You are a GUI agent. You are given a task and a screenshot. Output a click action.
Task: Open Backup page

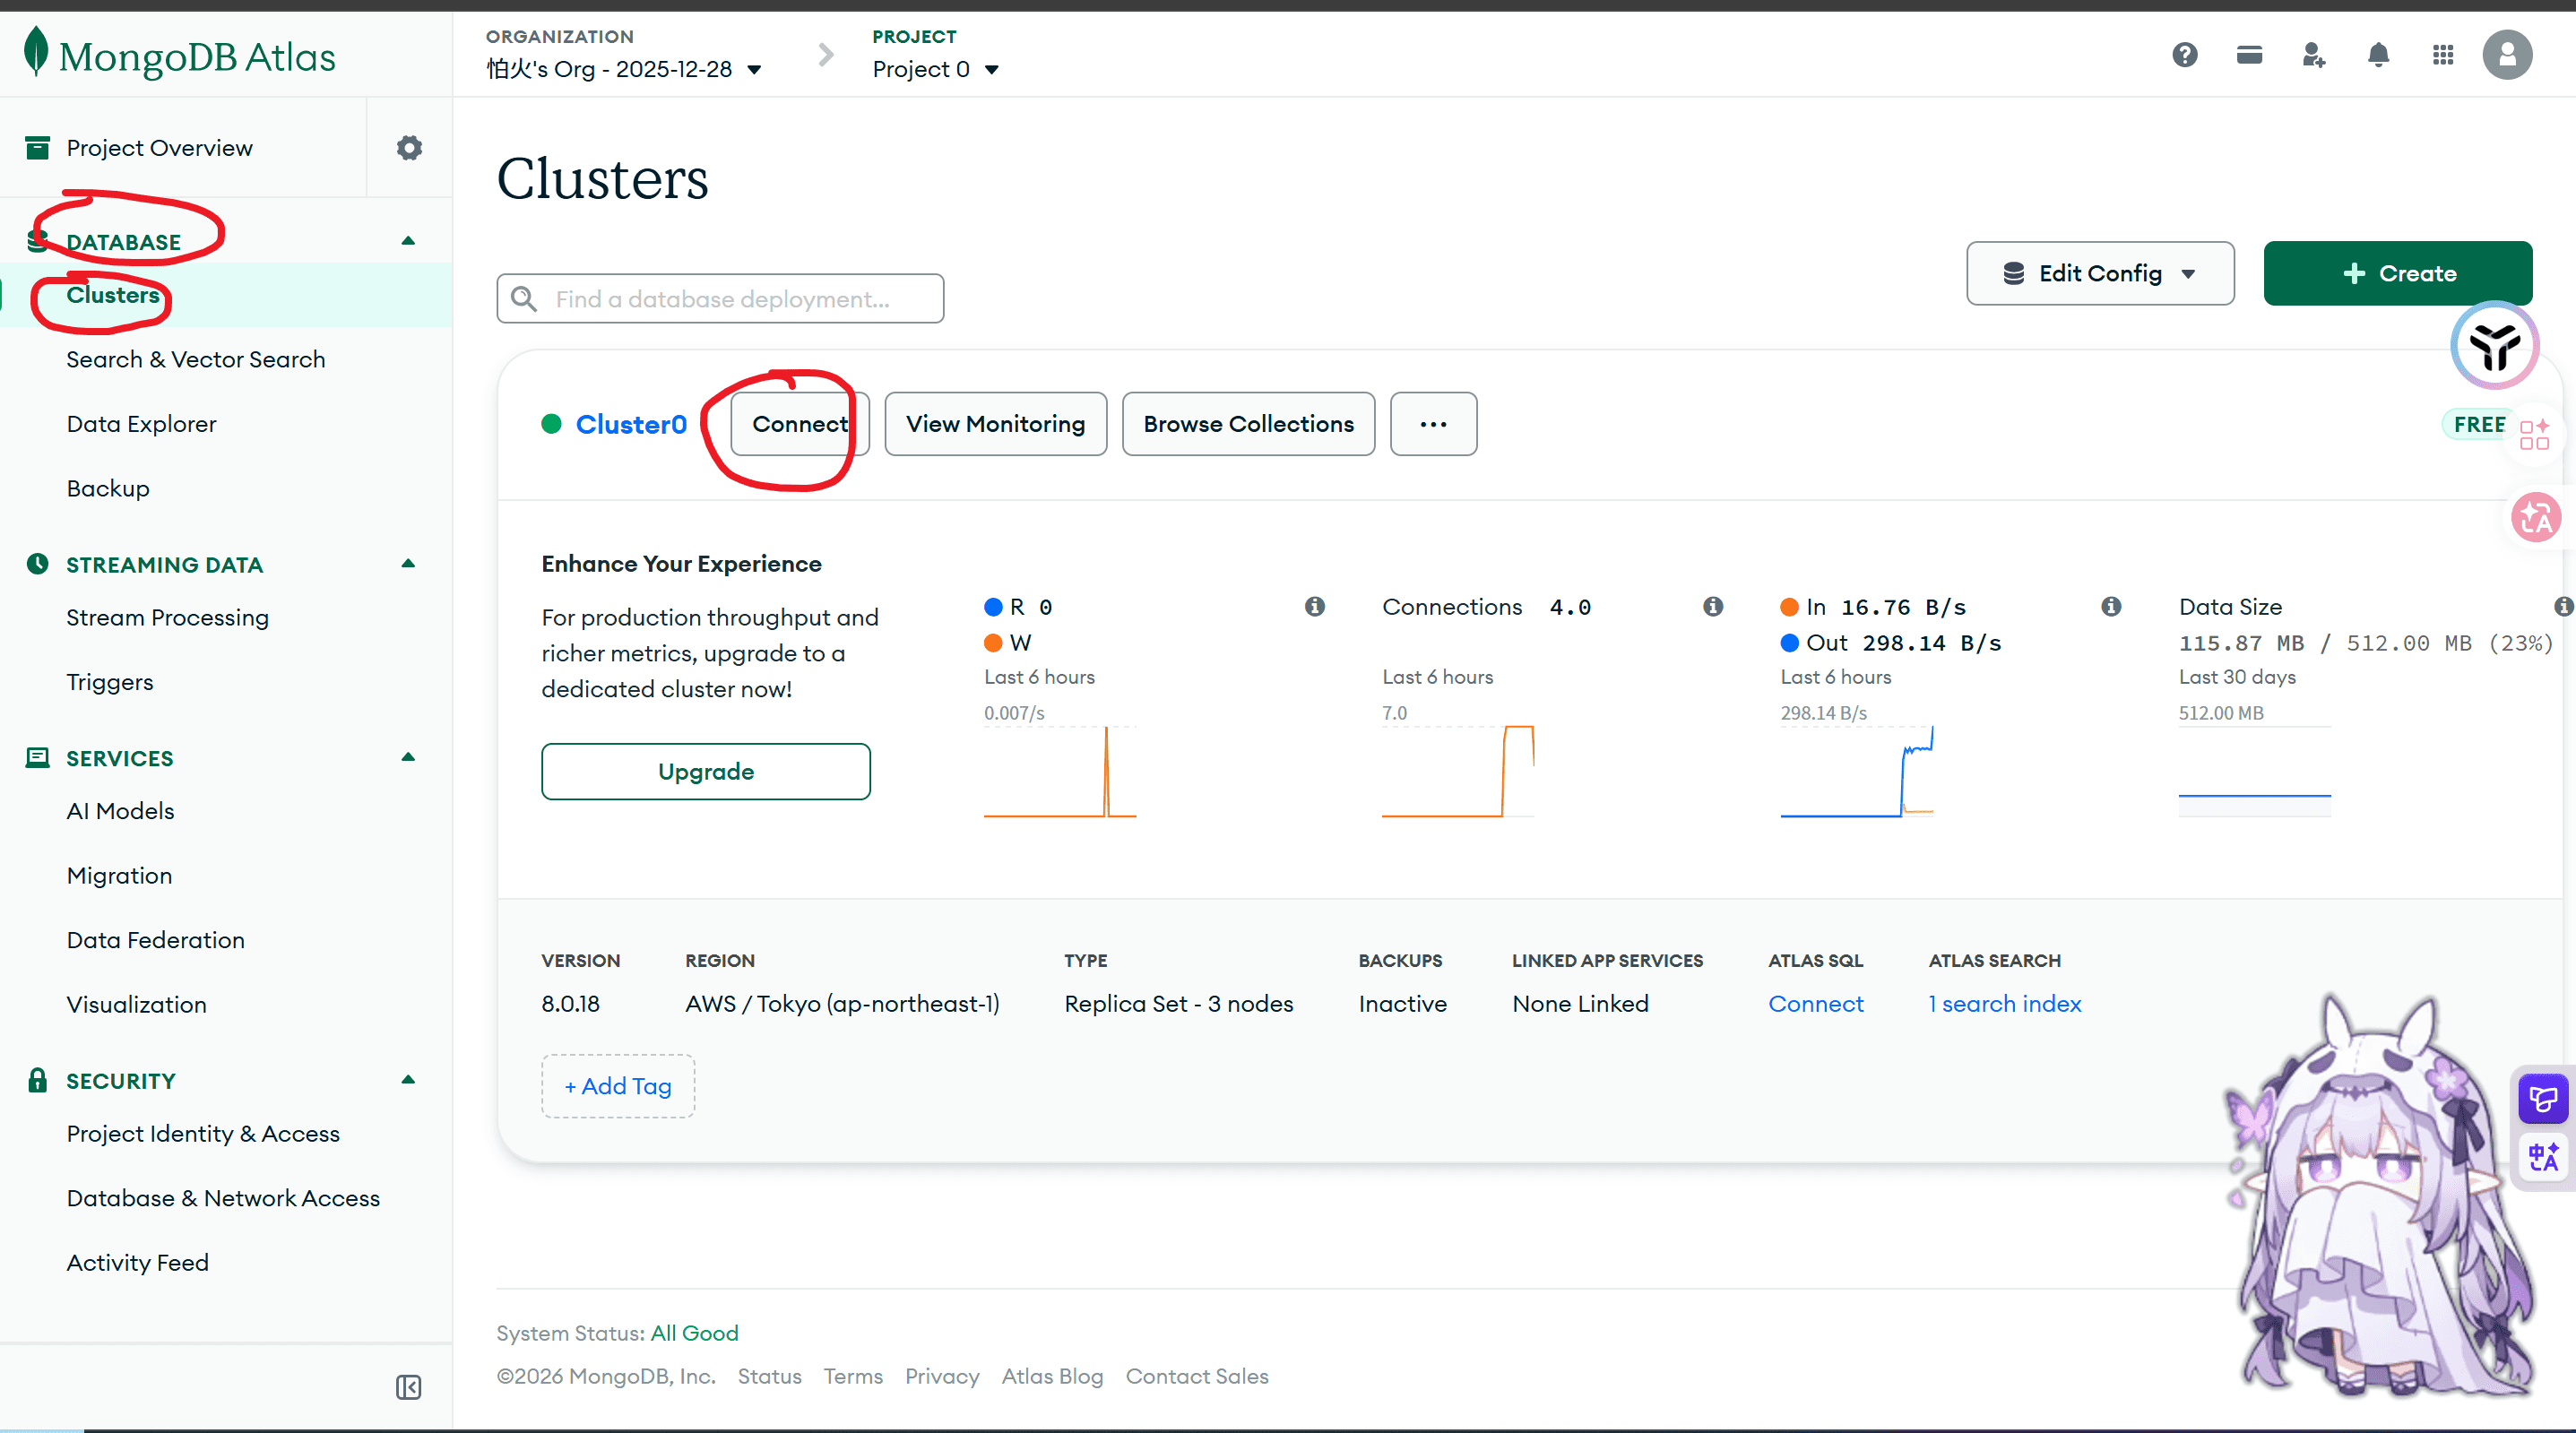pos(108,488)
